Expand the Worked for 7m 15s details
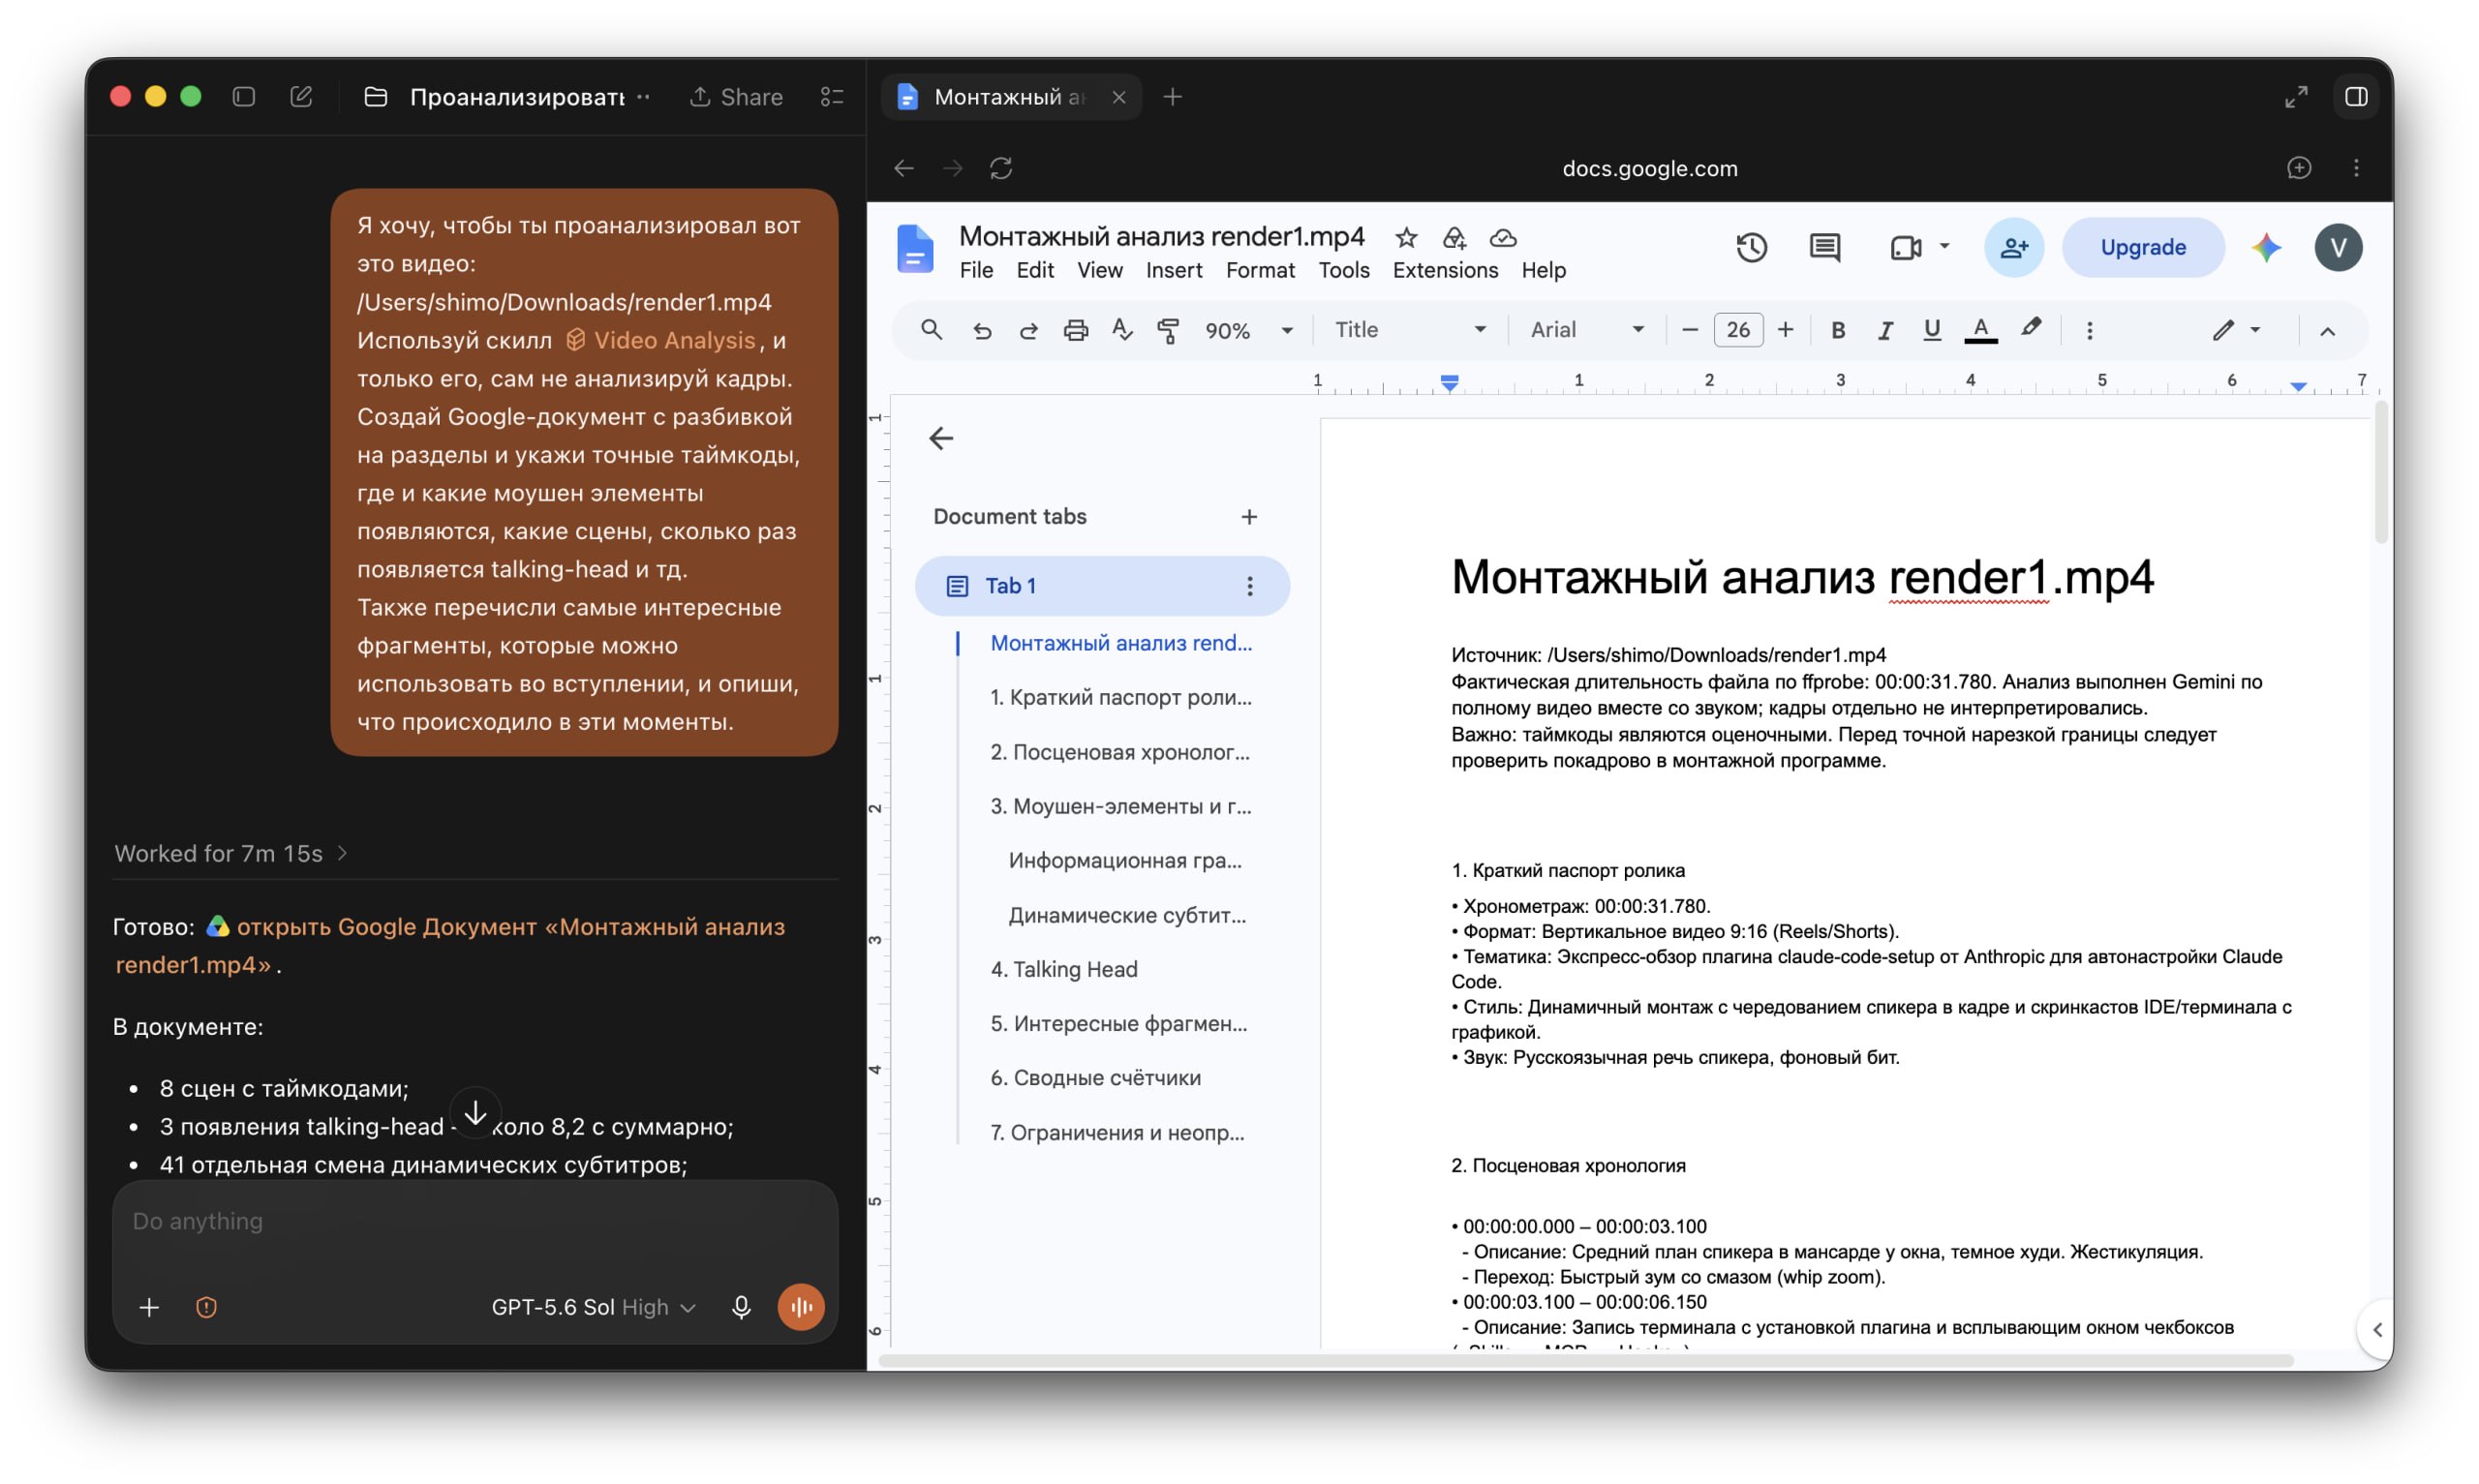Image resolution: width=2479 pixels, height=1484 pixels. click(232, 853)
